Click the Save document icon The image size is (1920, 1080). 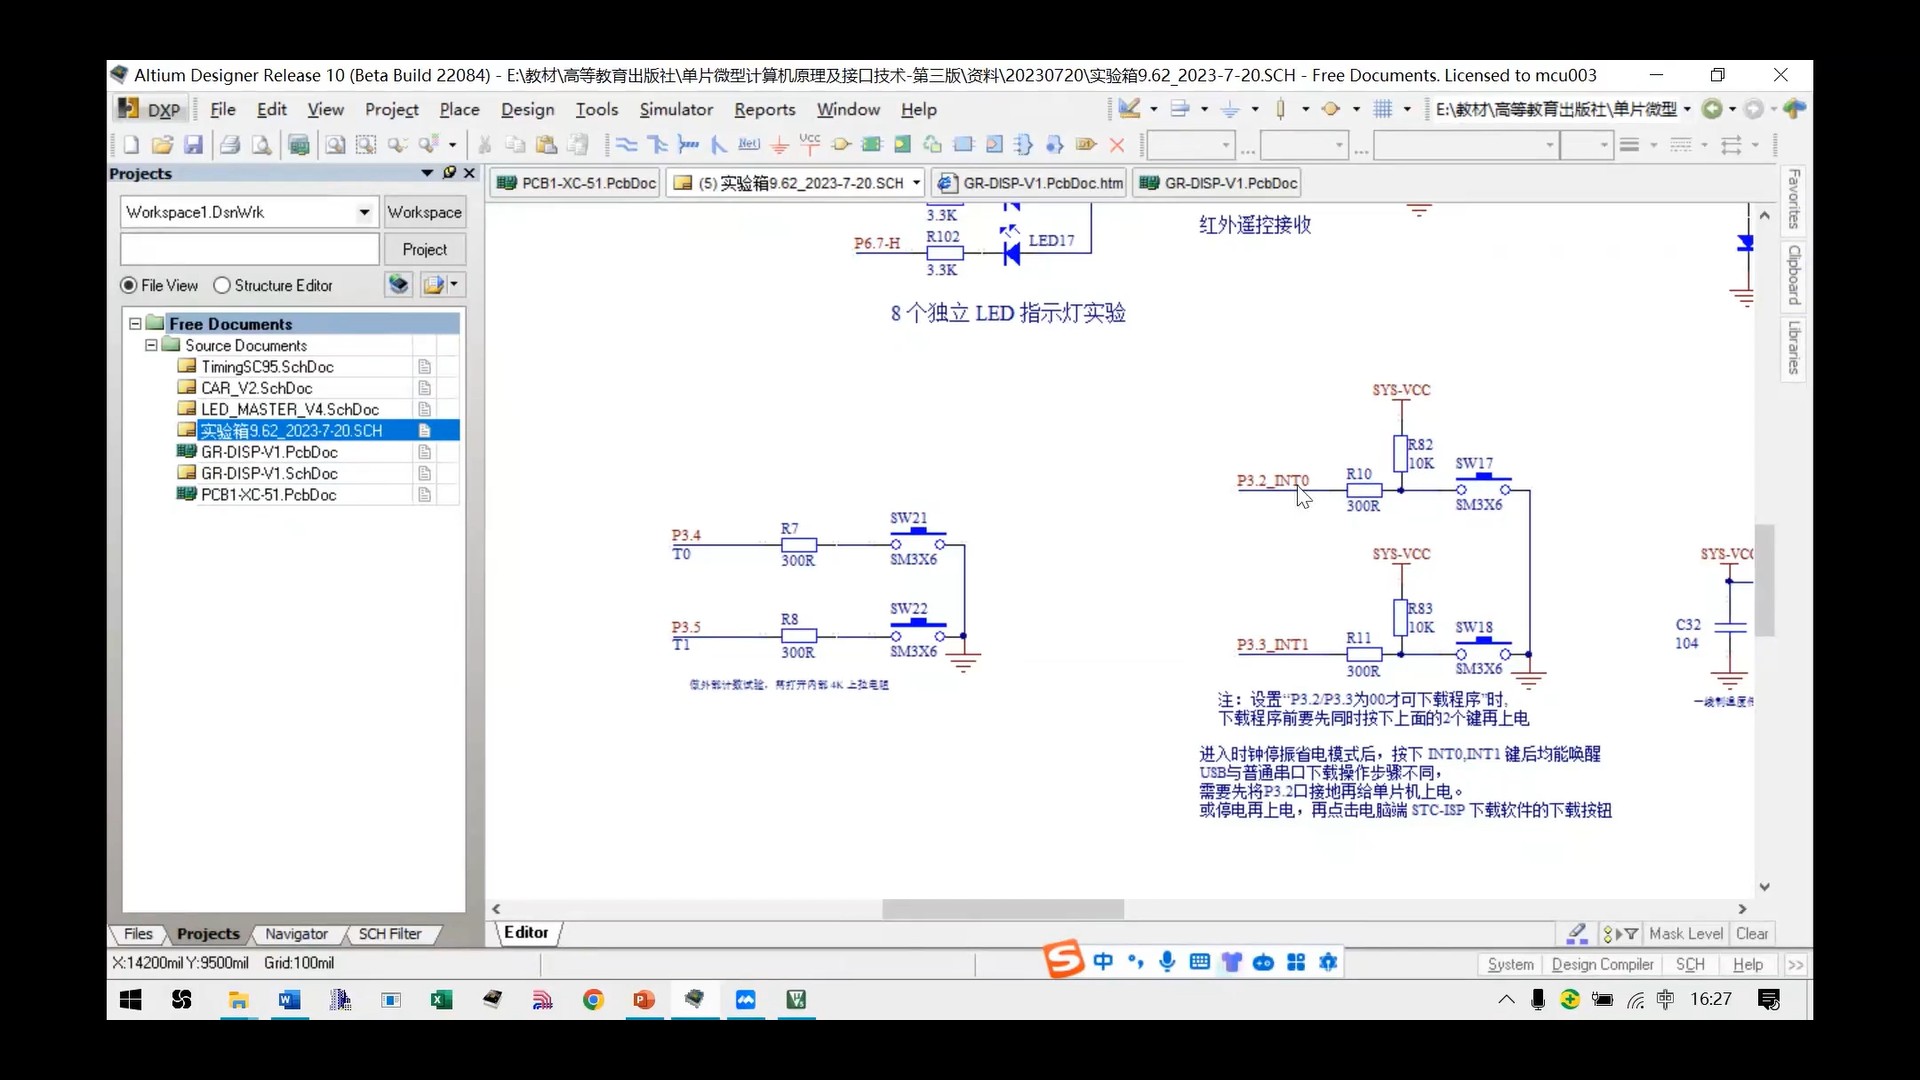(193, 145)
